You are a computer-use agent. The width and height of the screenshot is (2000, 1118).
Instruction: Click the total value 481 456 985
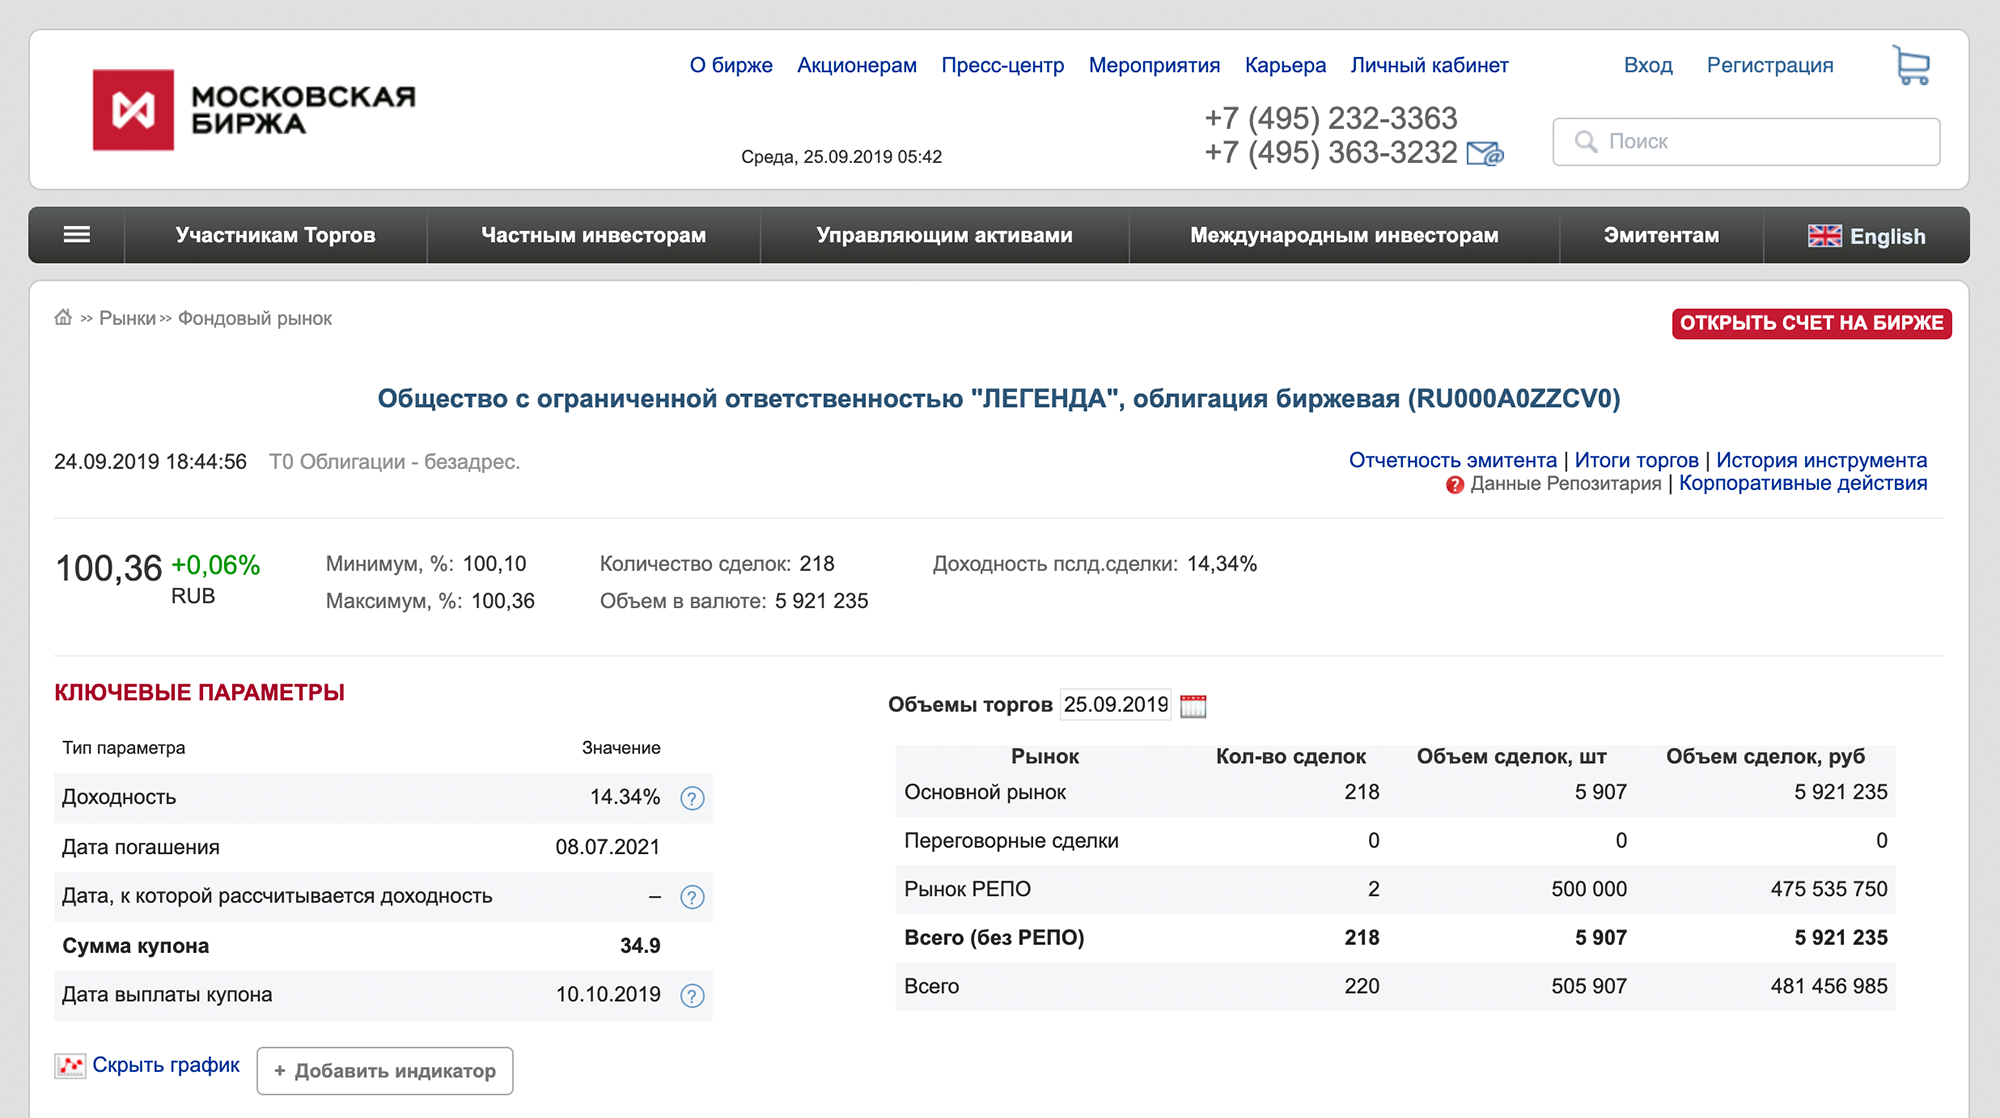click(1829, 986)
